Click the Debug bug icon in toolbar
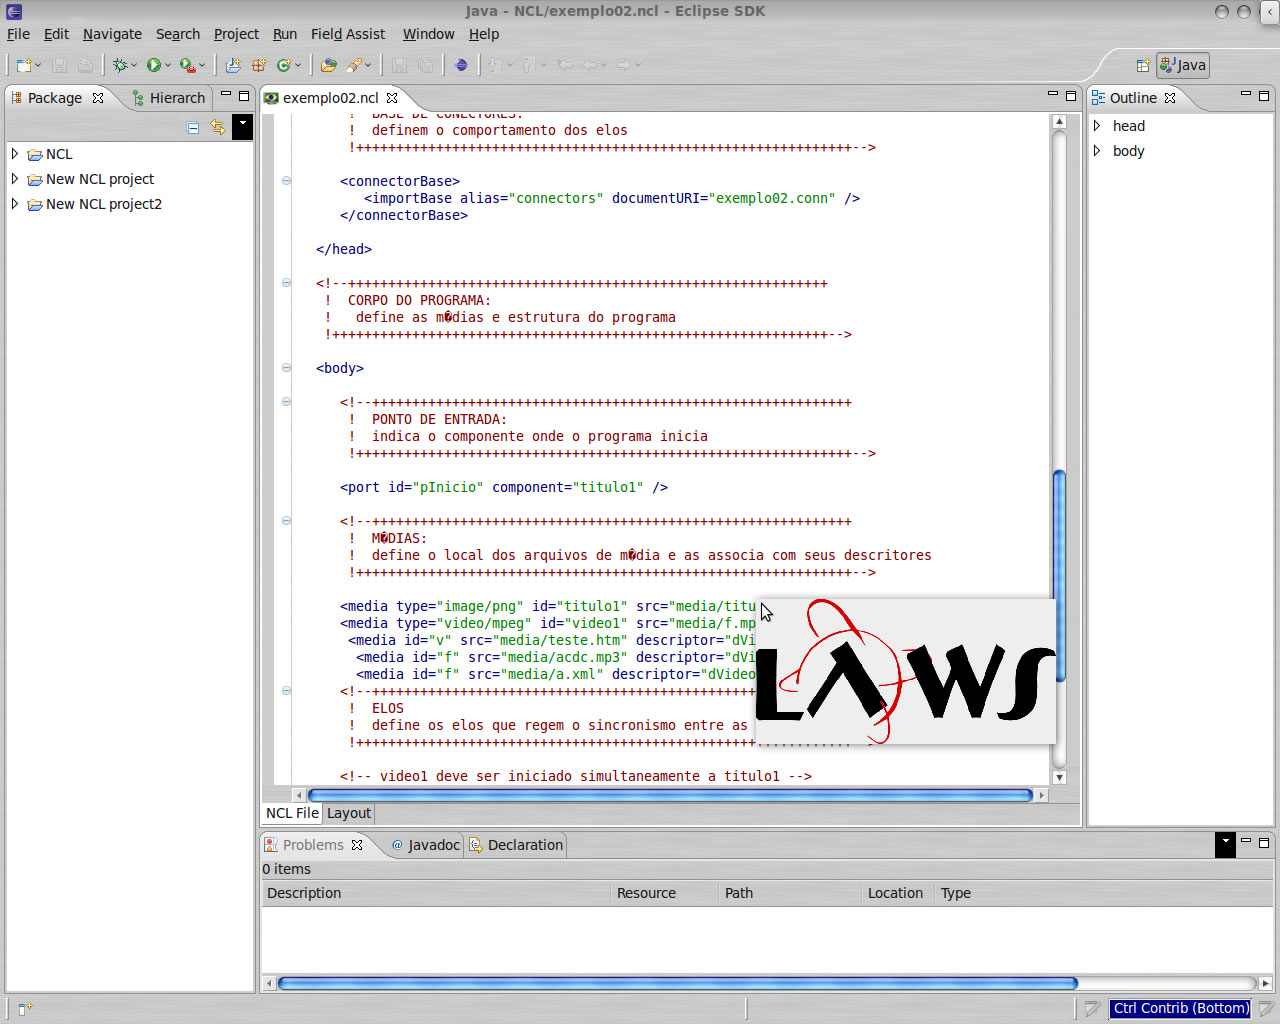This screenshot has width=1280, height=1024. point(120,65)
